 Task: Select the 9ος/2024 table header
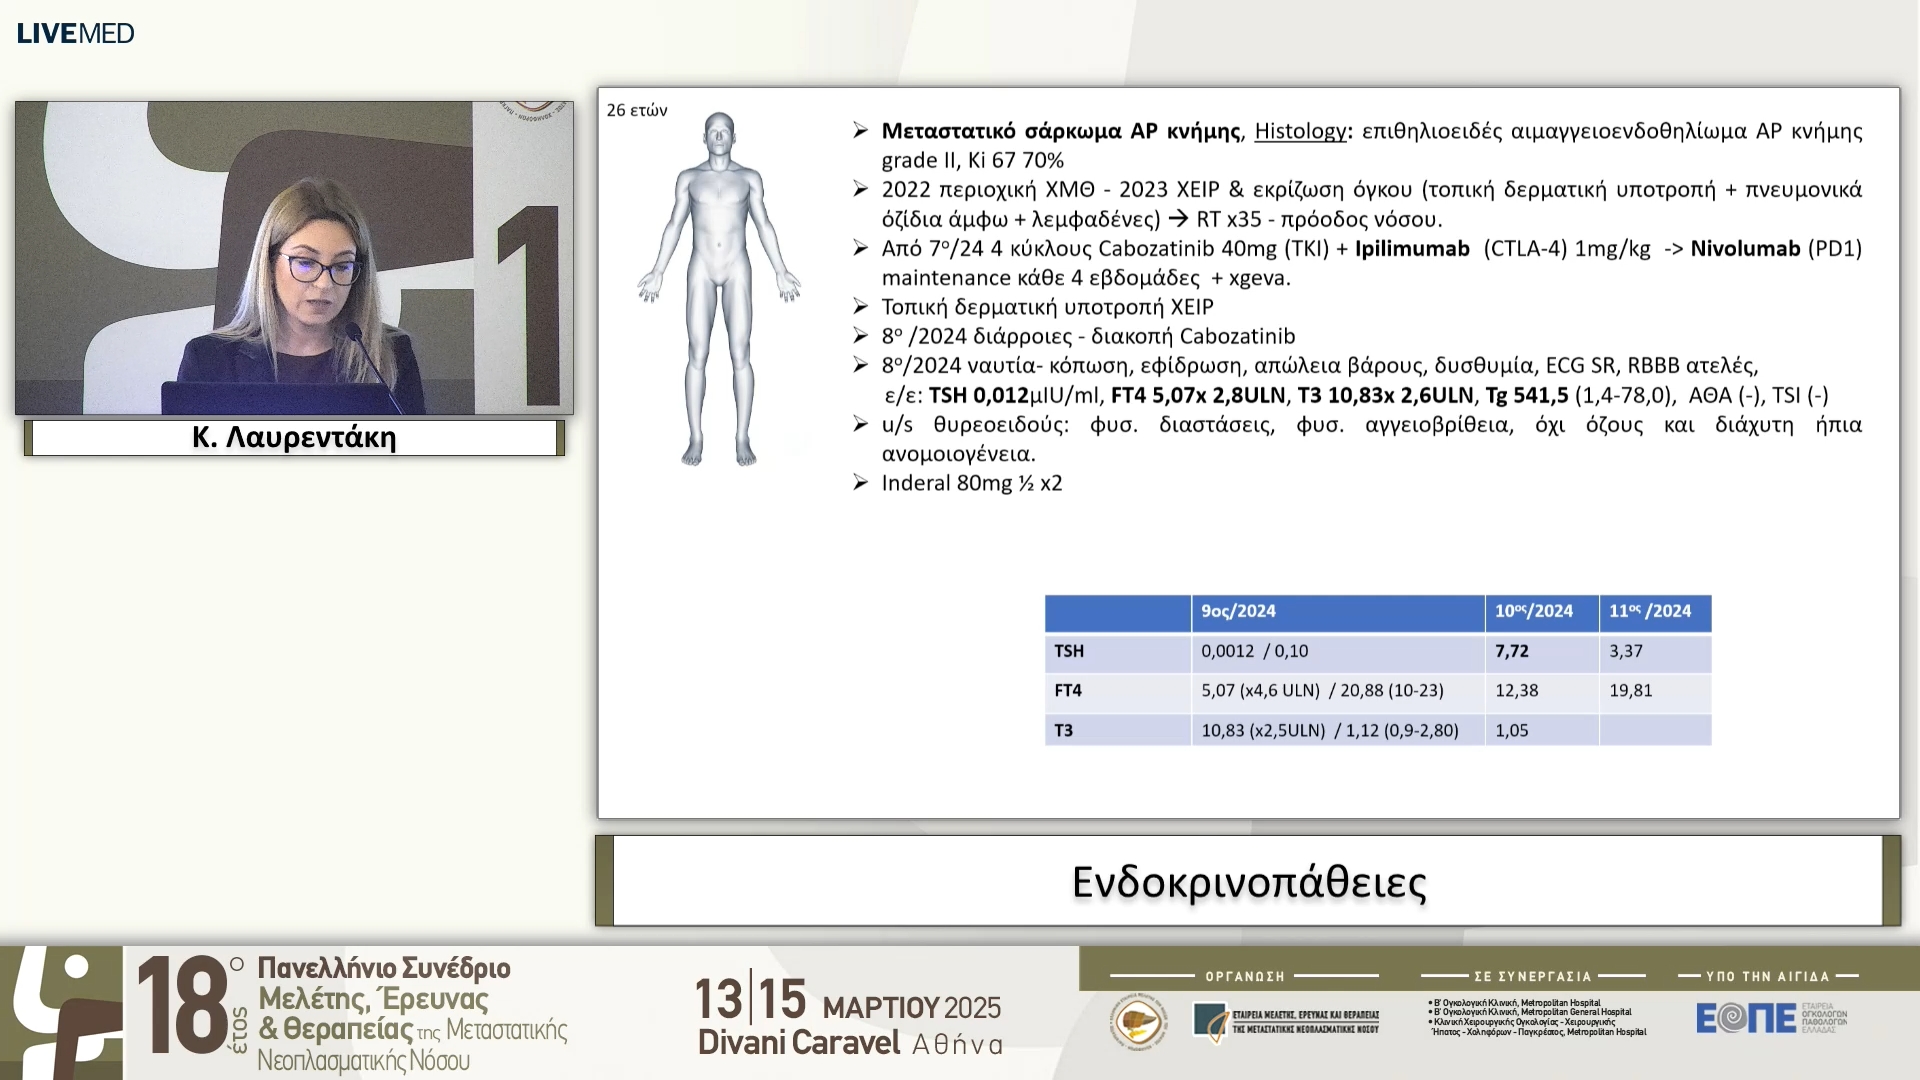(1238, 612)
